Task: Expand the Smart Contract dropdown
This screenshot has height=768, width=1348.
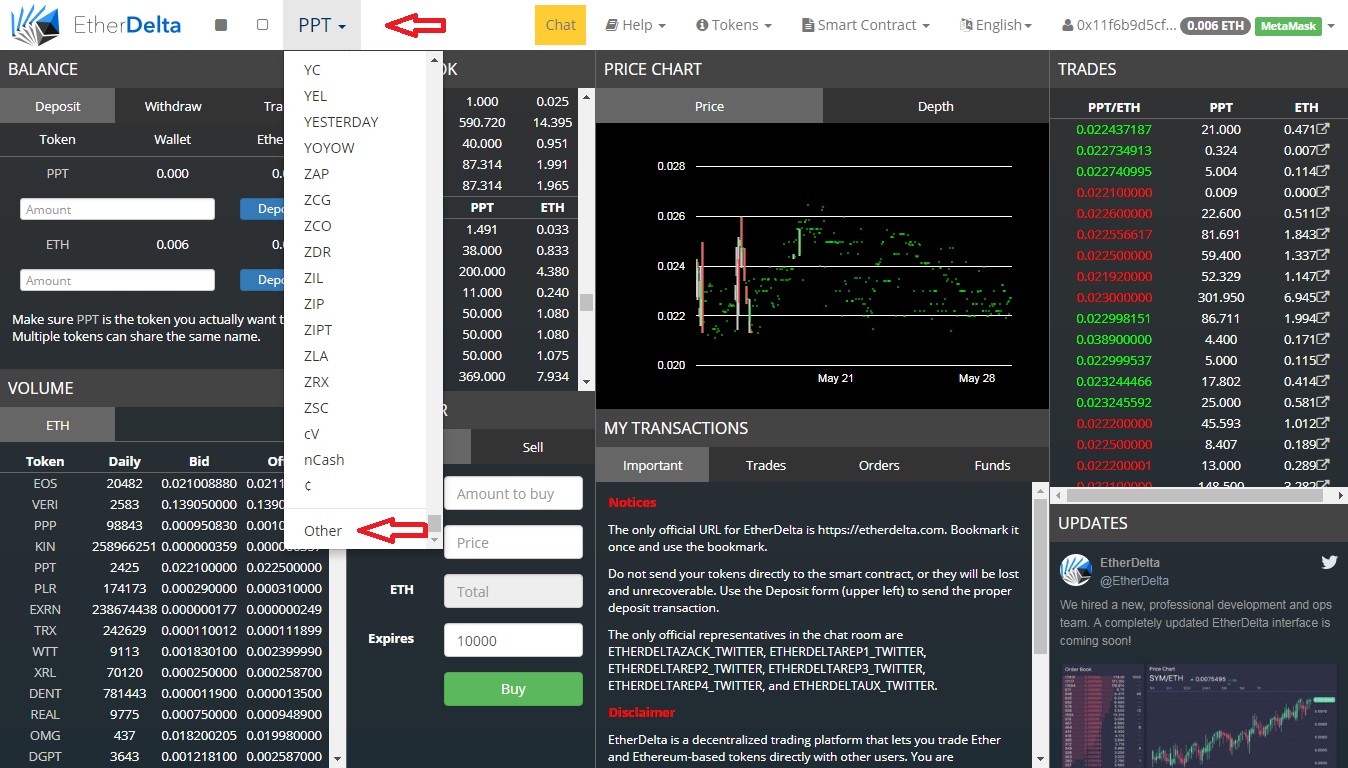Action: click(x=866, y=25)
